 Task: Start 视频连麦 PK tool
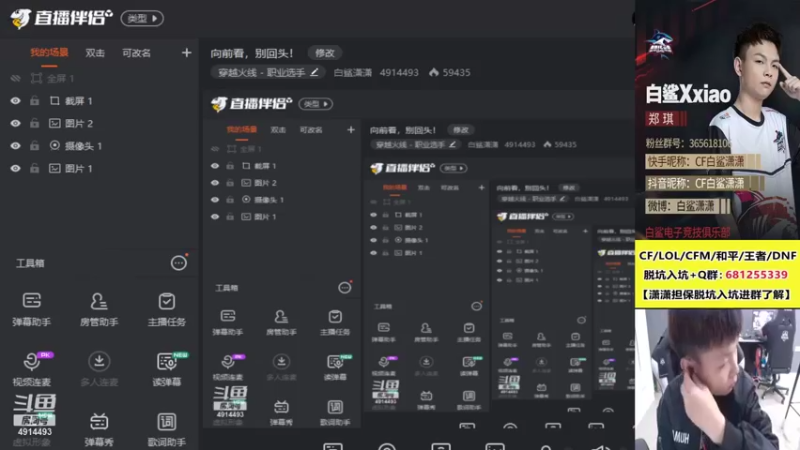[x=32, y=369]
